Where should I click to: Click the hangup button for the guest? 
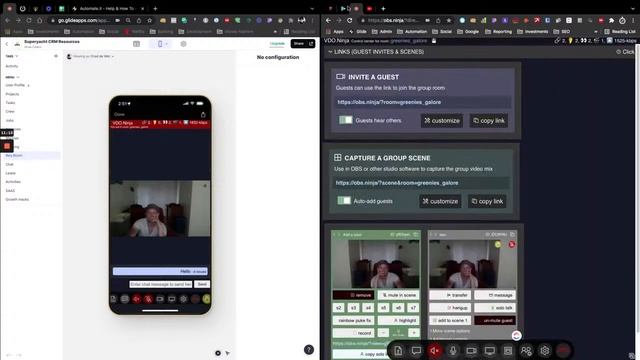450,308
